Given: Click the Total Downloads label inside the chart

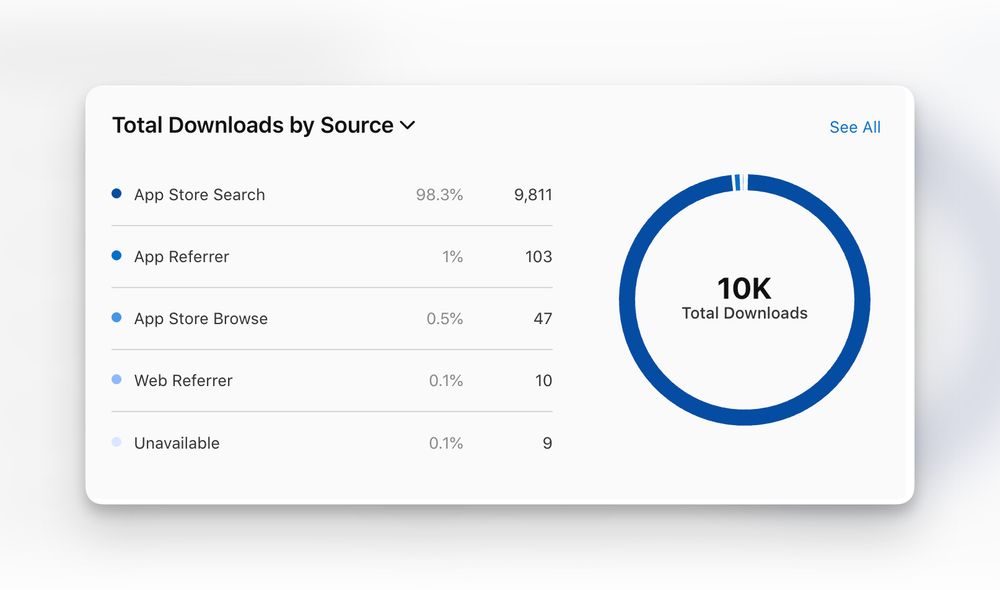Looking at the screenshot, I should (744, 313).
